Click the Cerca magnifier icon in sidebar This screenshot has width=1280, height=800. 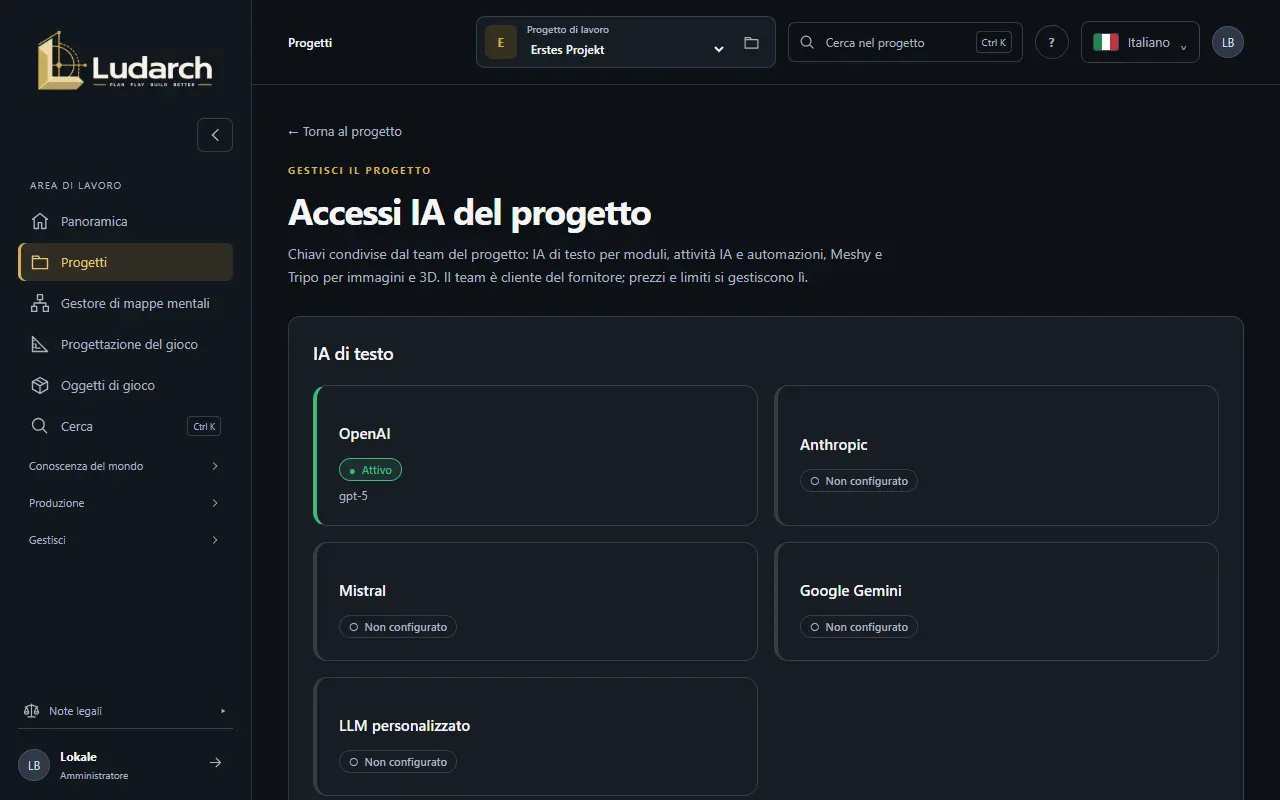40,426
